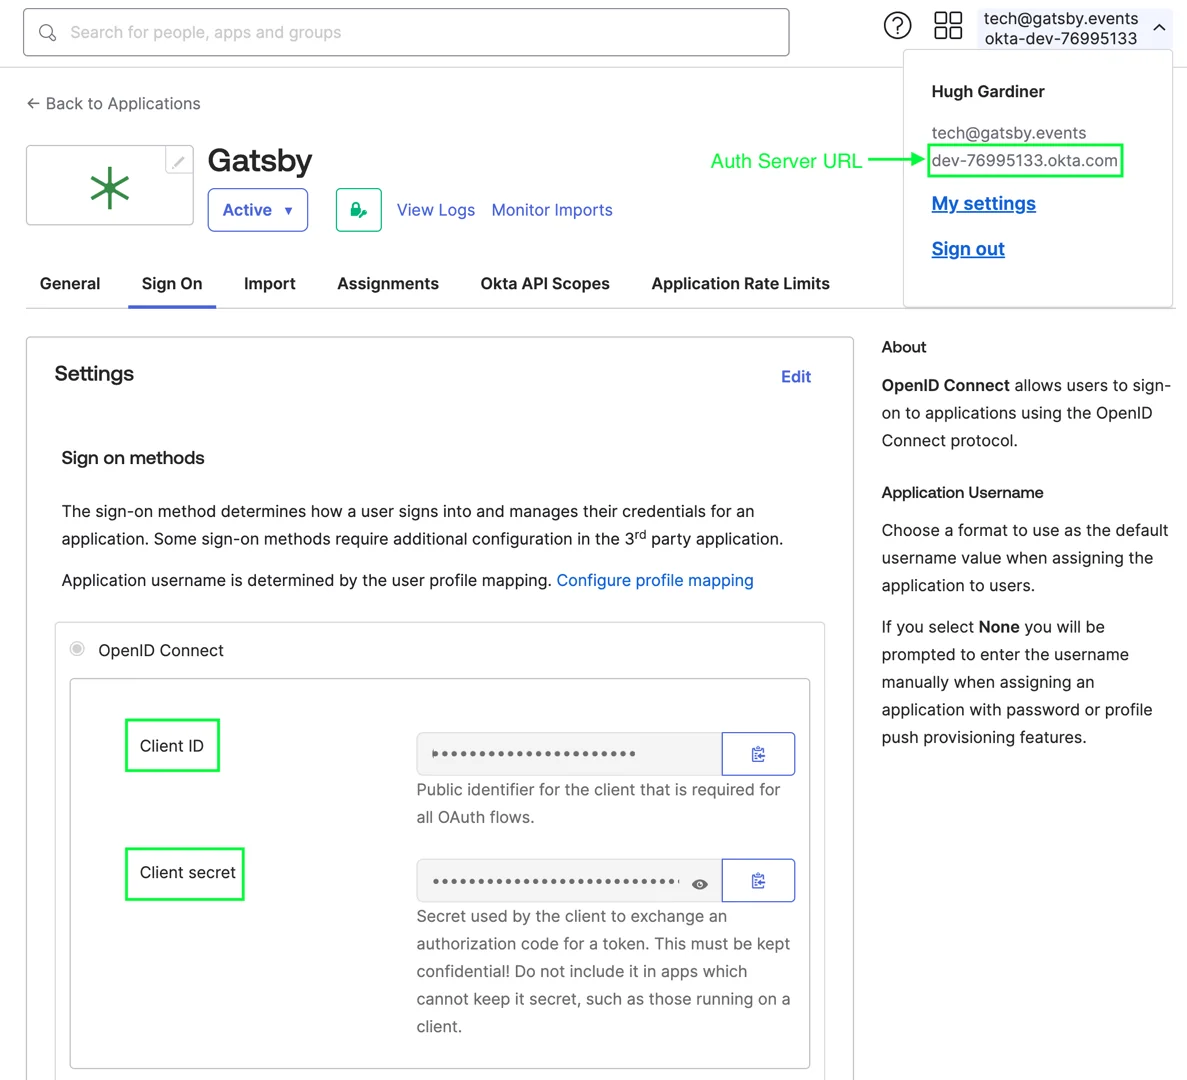Image resolution: width=1187 pixels, height=1080 pixels.
Task: Click the Gatsby application title
Action: point(260,160)
